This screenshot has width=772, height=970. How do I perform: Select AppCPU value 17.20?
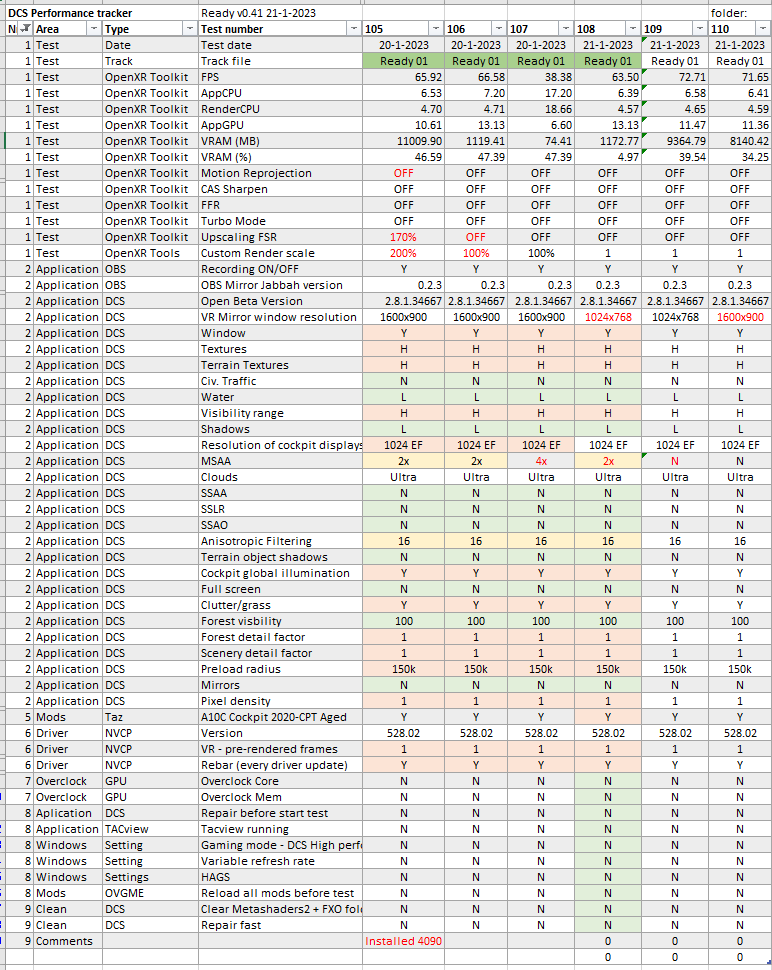pyautogui.click(x=541, y=93)
